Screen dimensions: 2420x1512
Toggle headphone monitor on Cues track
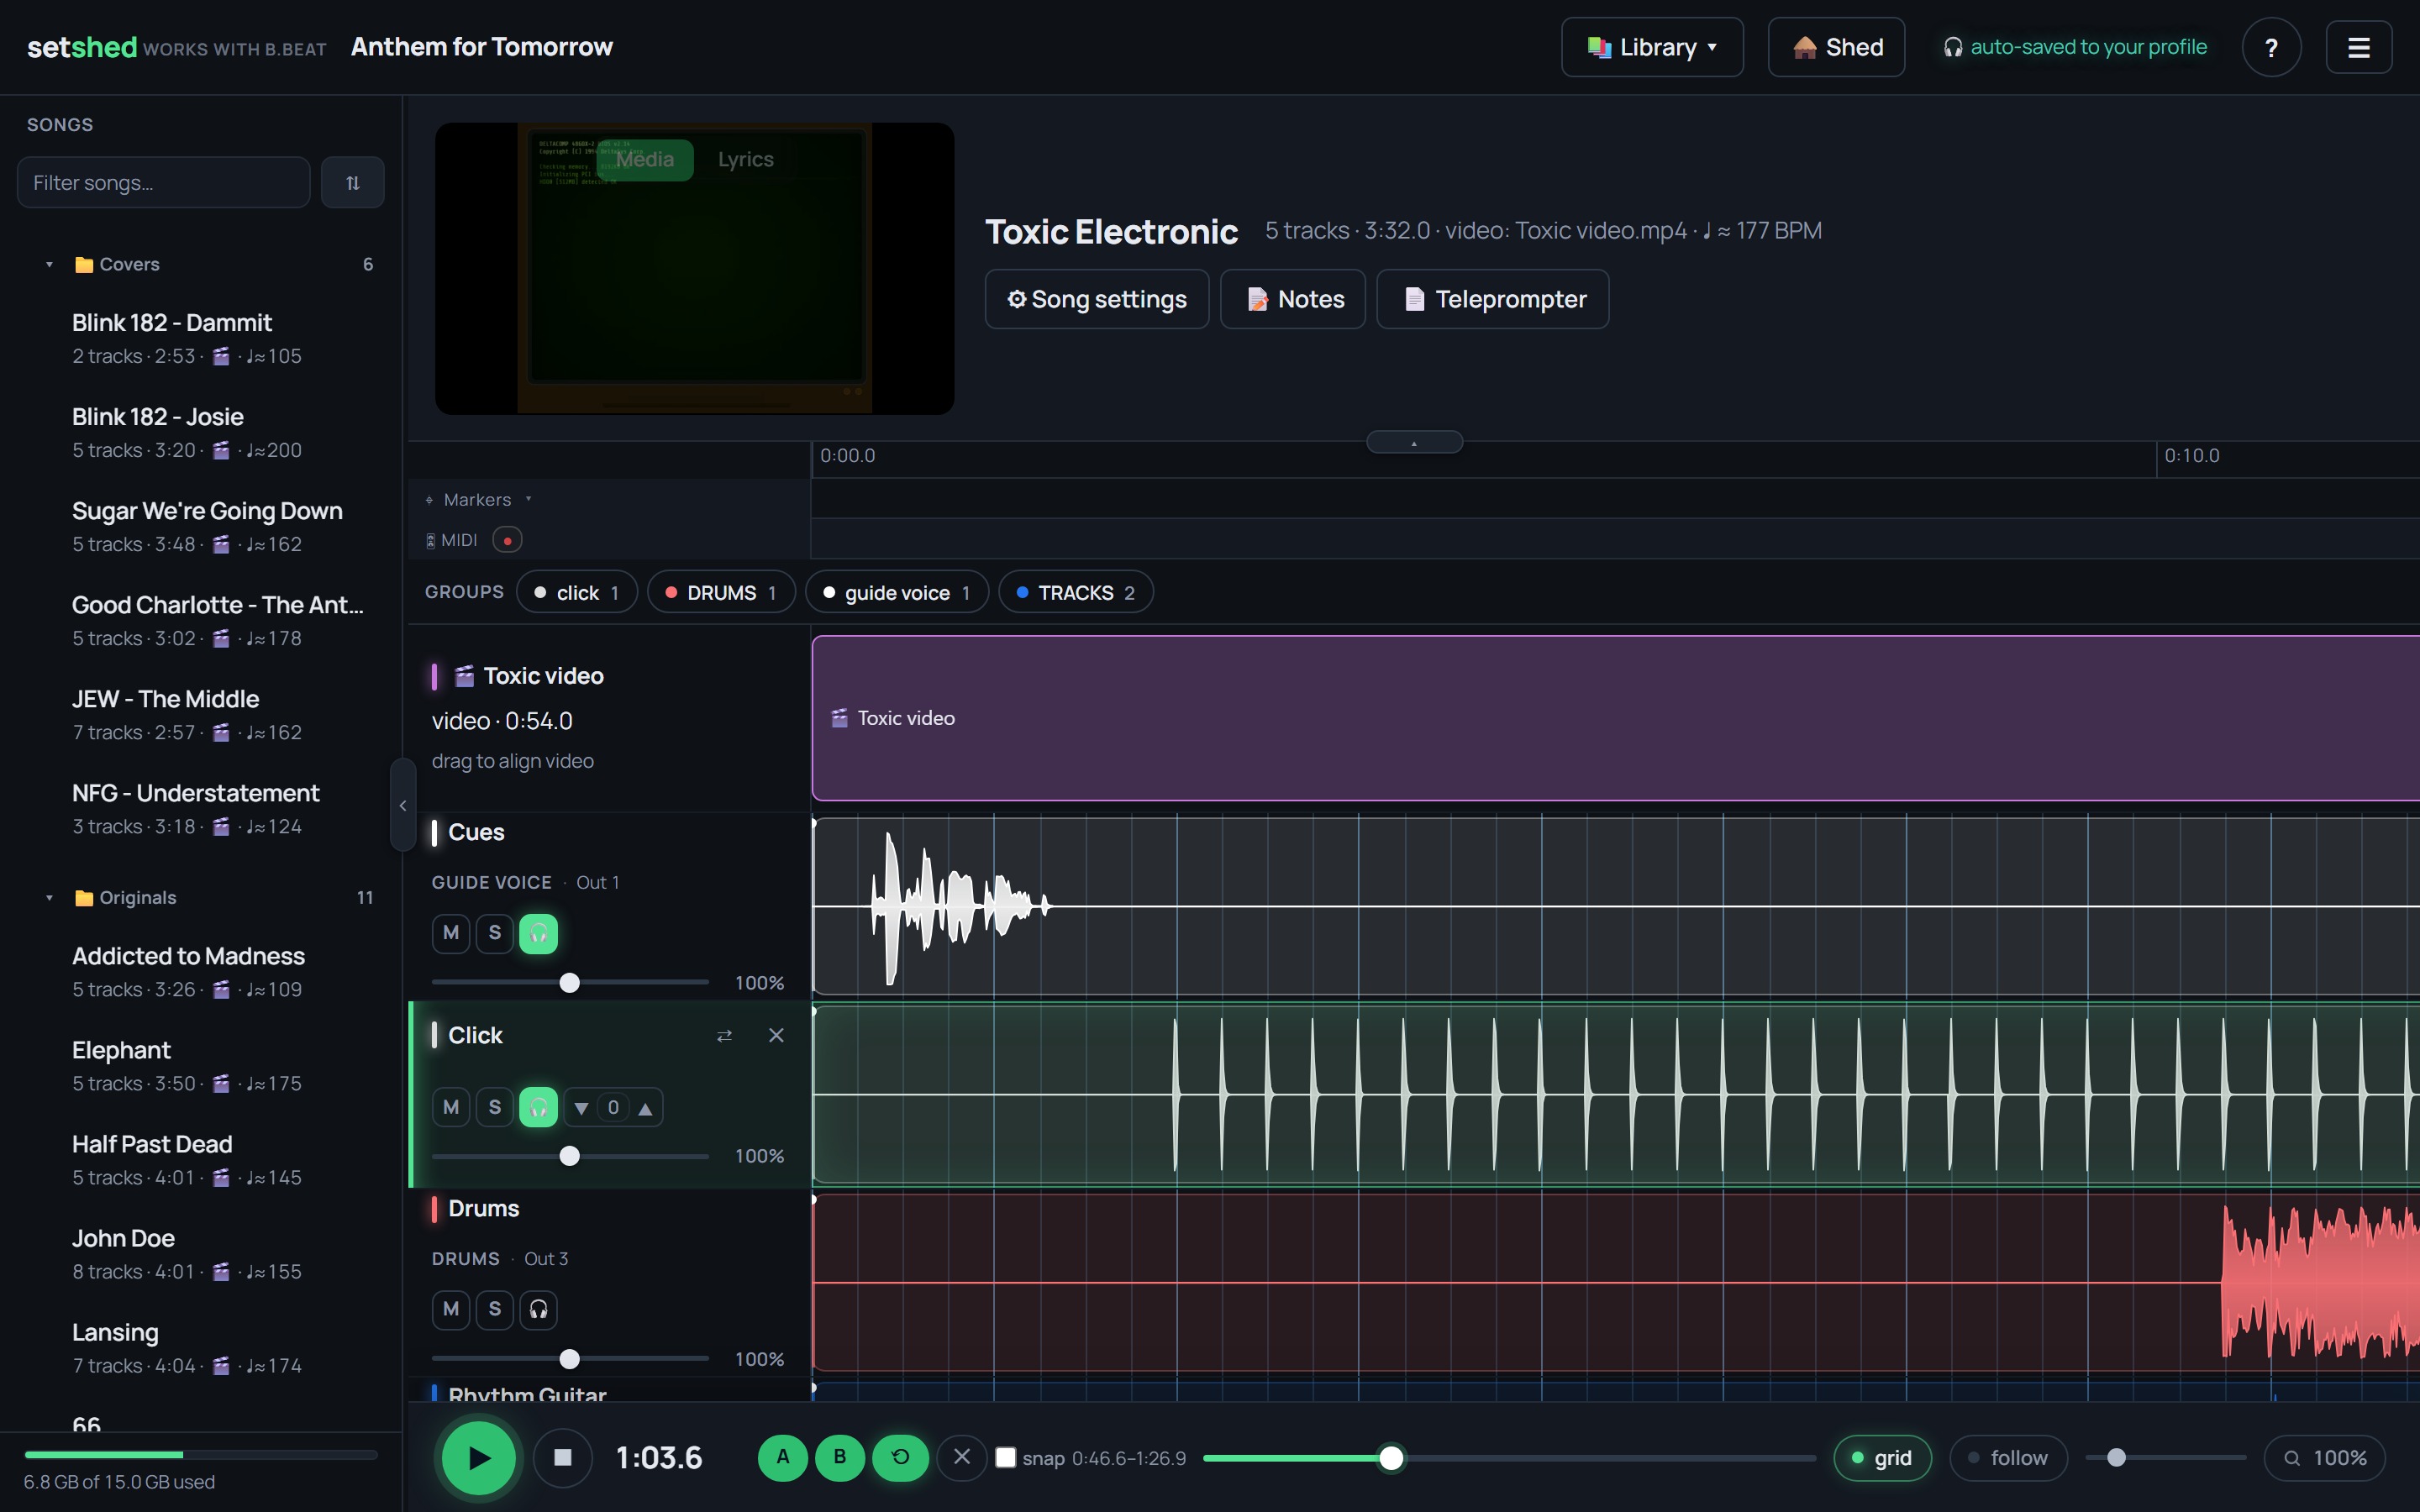[538, 934]
